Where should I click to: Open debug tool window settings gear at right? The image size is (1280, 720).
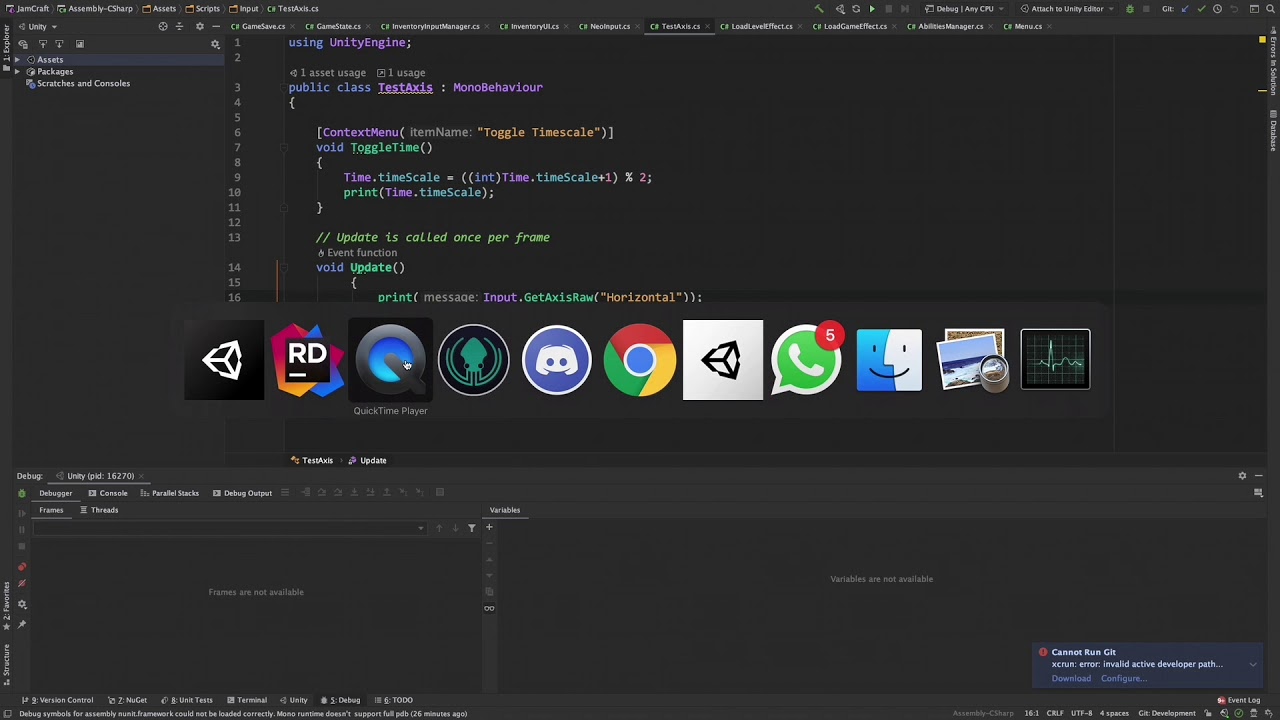click(1242, 476)
